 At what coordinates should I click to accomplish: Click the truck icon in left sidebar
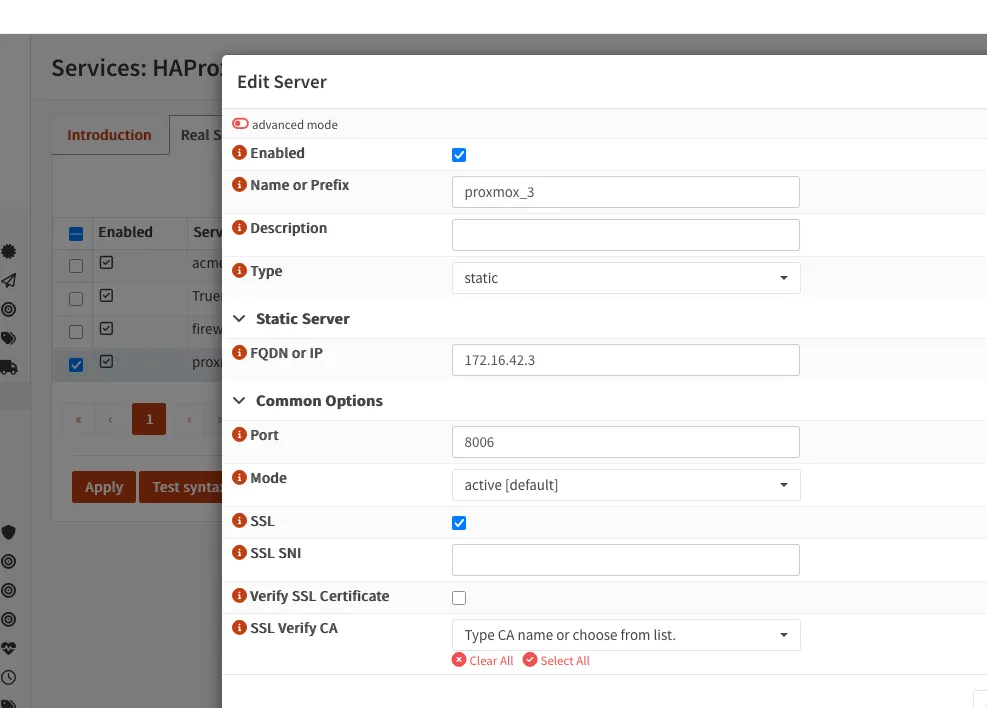click(x=9, y=367)
